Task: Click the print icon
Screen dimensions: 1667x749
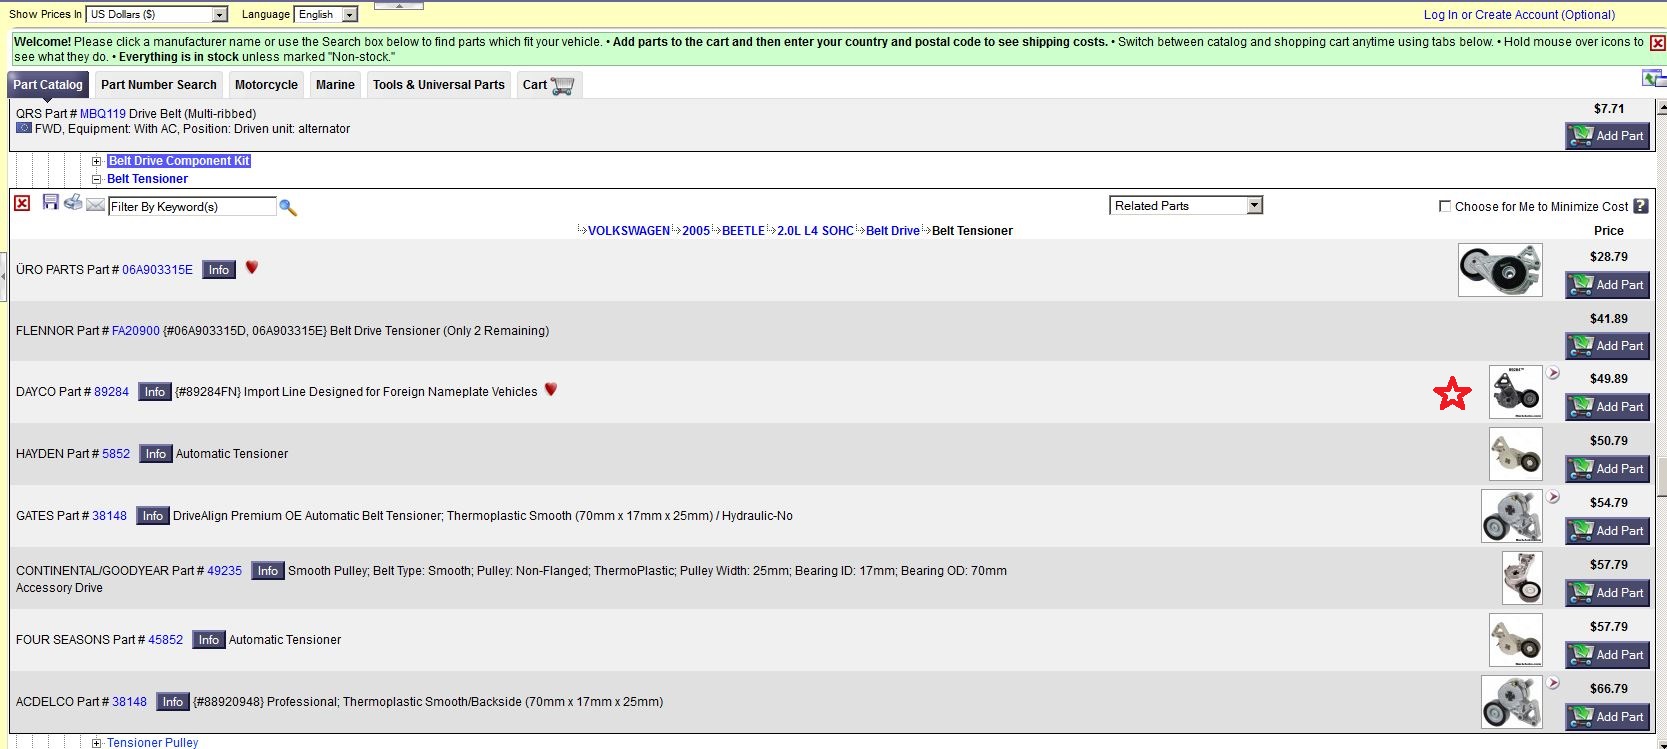Action: coord(73,202)
